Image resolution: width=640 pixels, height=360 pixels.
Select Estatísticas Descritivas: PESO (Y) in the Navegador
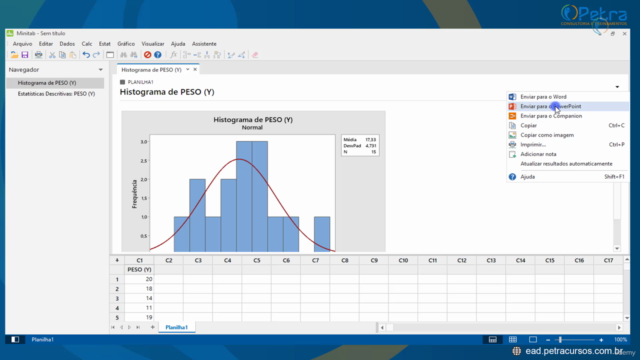pos(55,94)
